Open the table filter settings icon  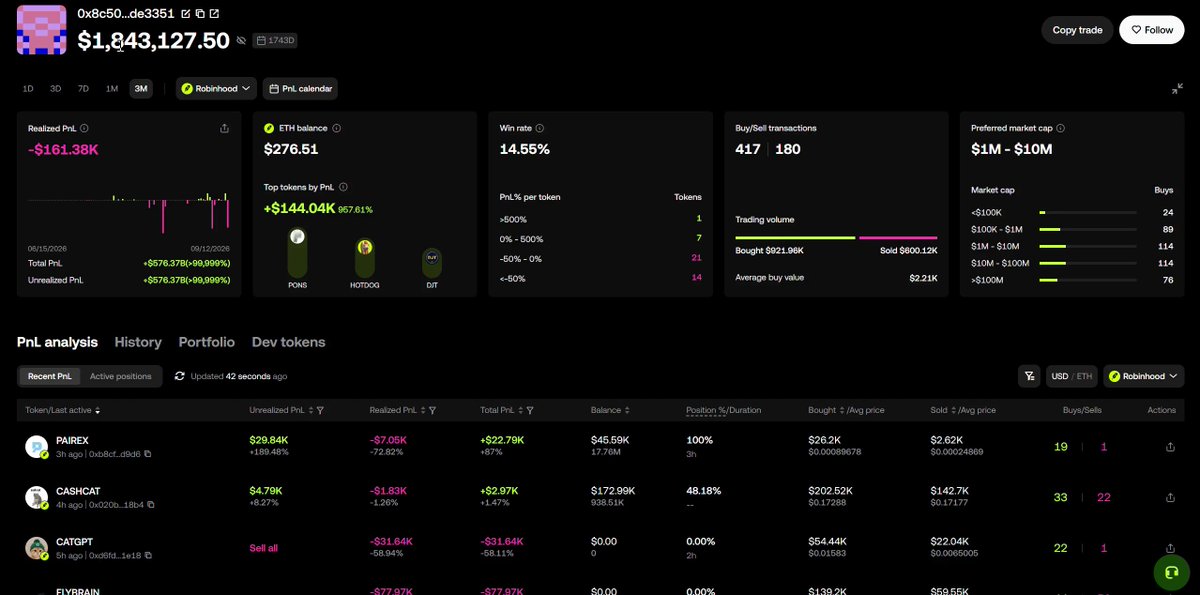point(1029,376)
